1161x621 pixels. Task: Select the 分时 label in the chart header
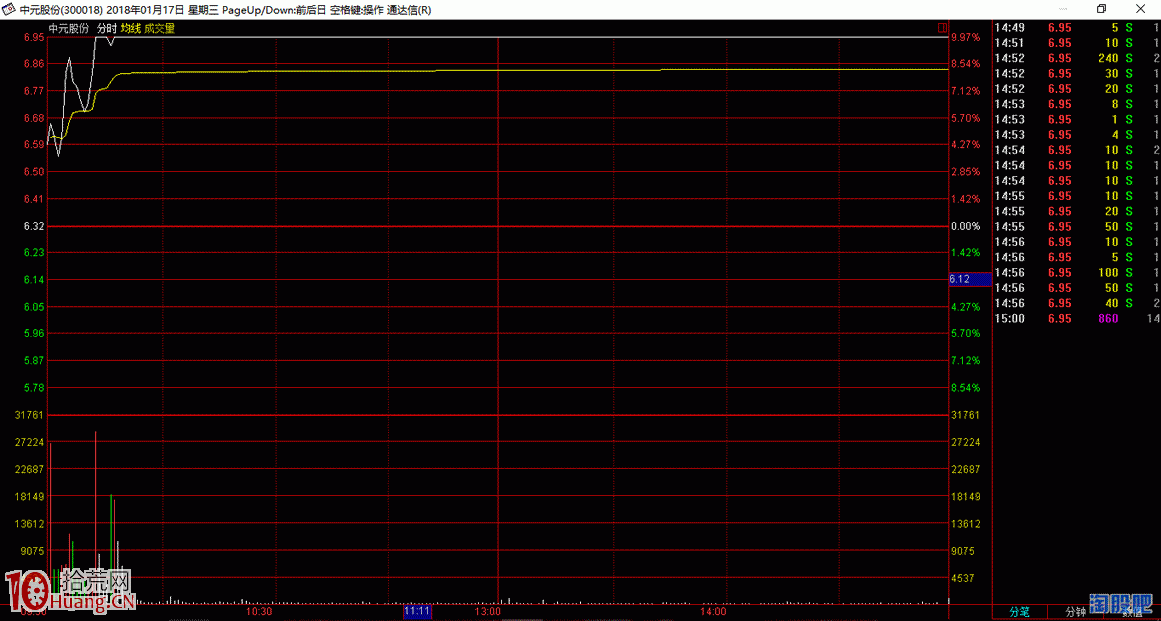click(107, 28)
